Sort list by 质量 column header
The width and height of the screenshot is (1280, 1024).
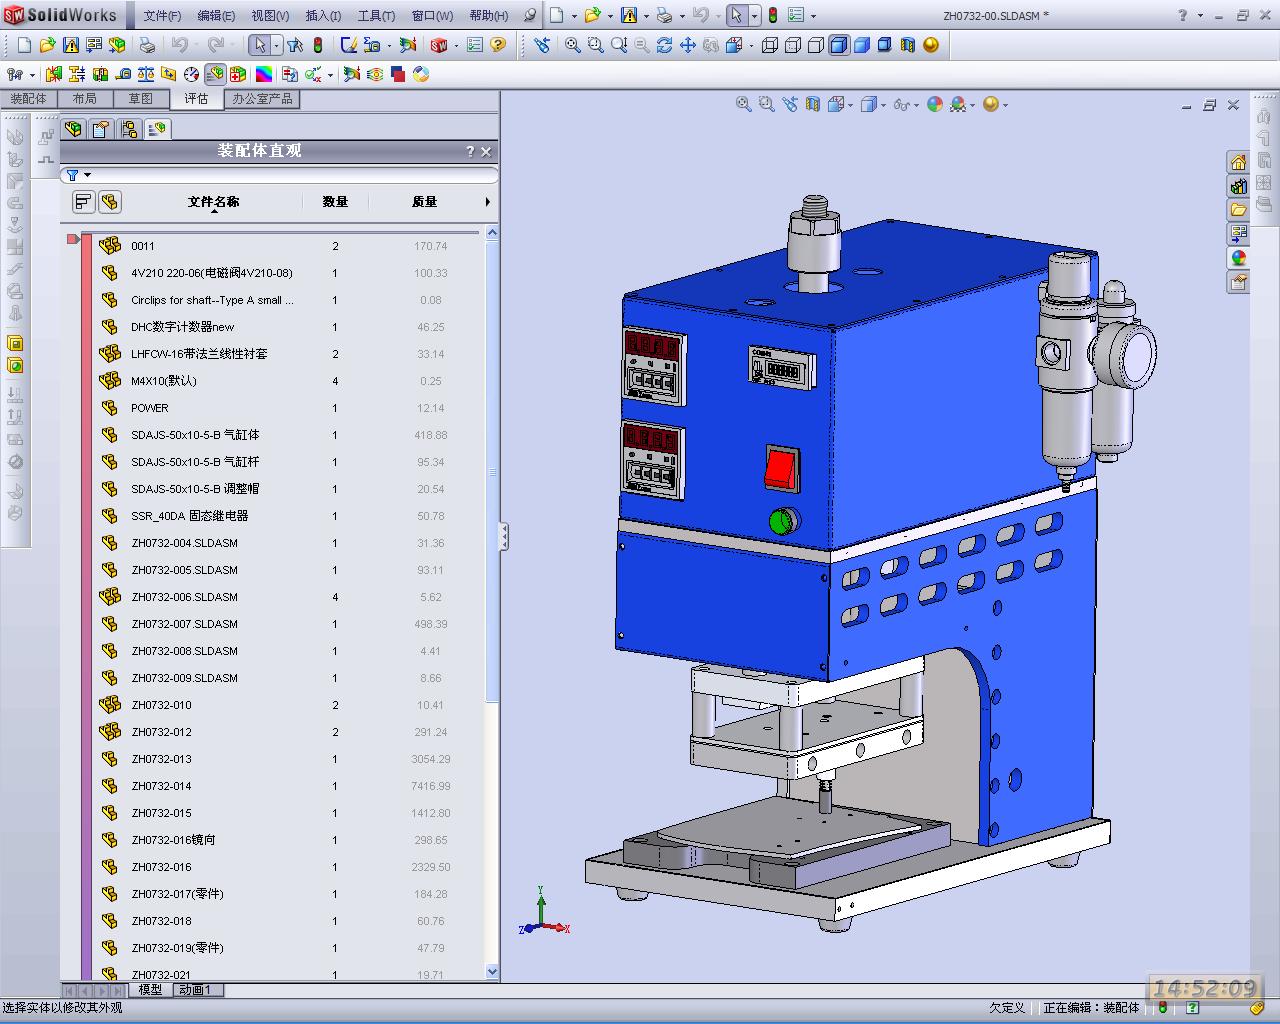(x=424, y=202)
